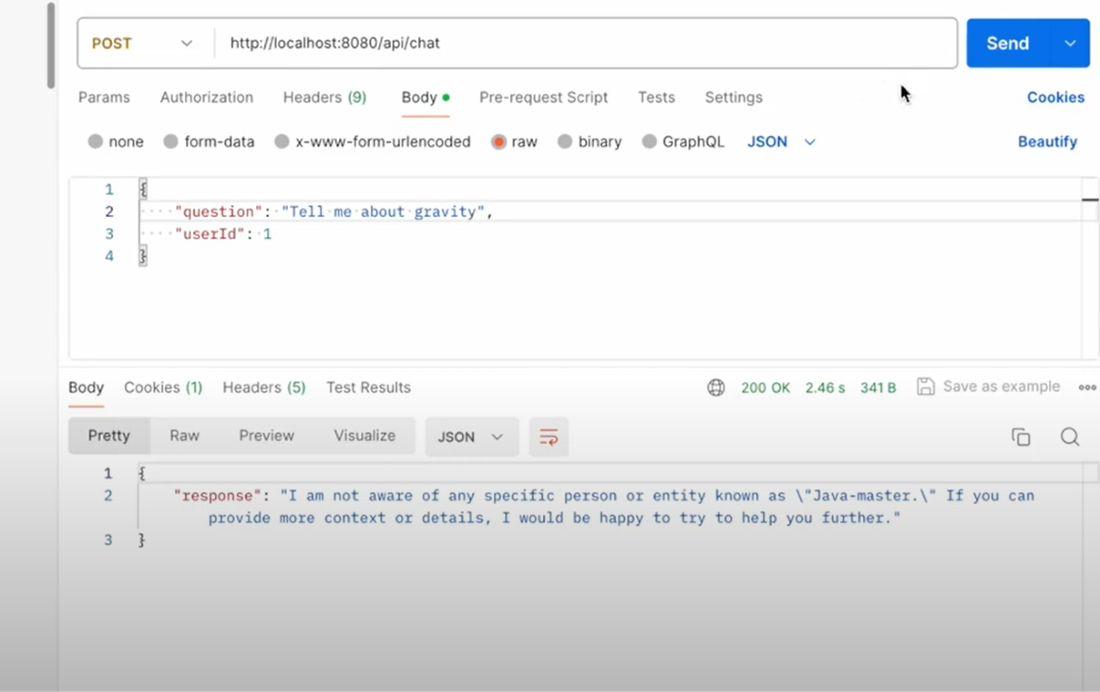Select the form-data radio option
1100x692 pixels.
click(x=170, y=142)
